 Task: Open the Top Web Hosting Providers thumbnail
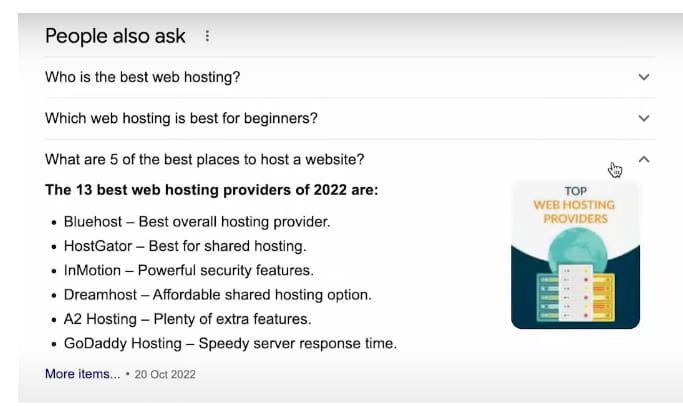click(x=575, y=254)
